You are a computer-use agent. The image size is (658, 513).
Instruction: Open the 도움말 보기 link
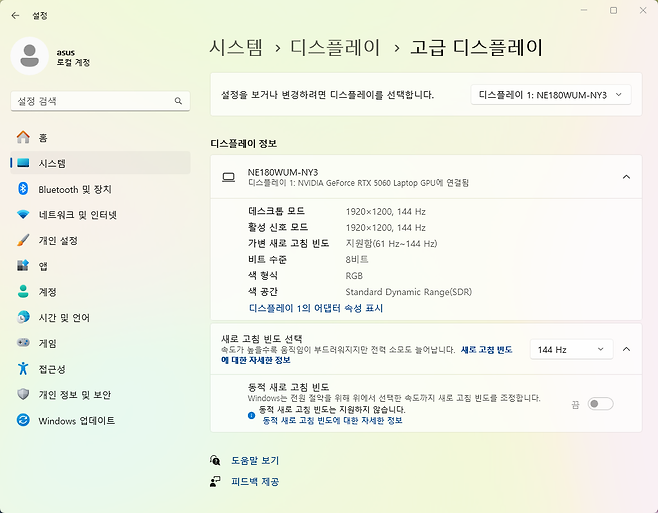(x=255, y=461)
